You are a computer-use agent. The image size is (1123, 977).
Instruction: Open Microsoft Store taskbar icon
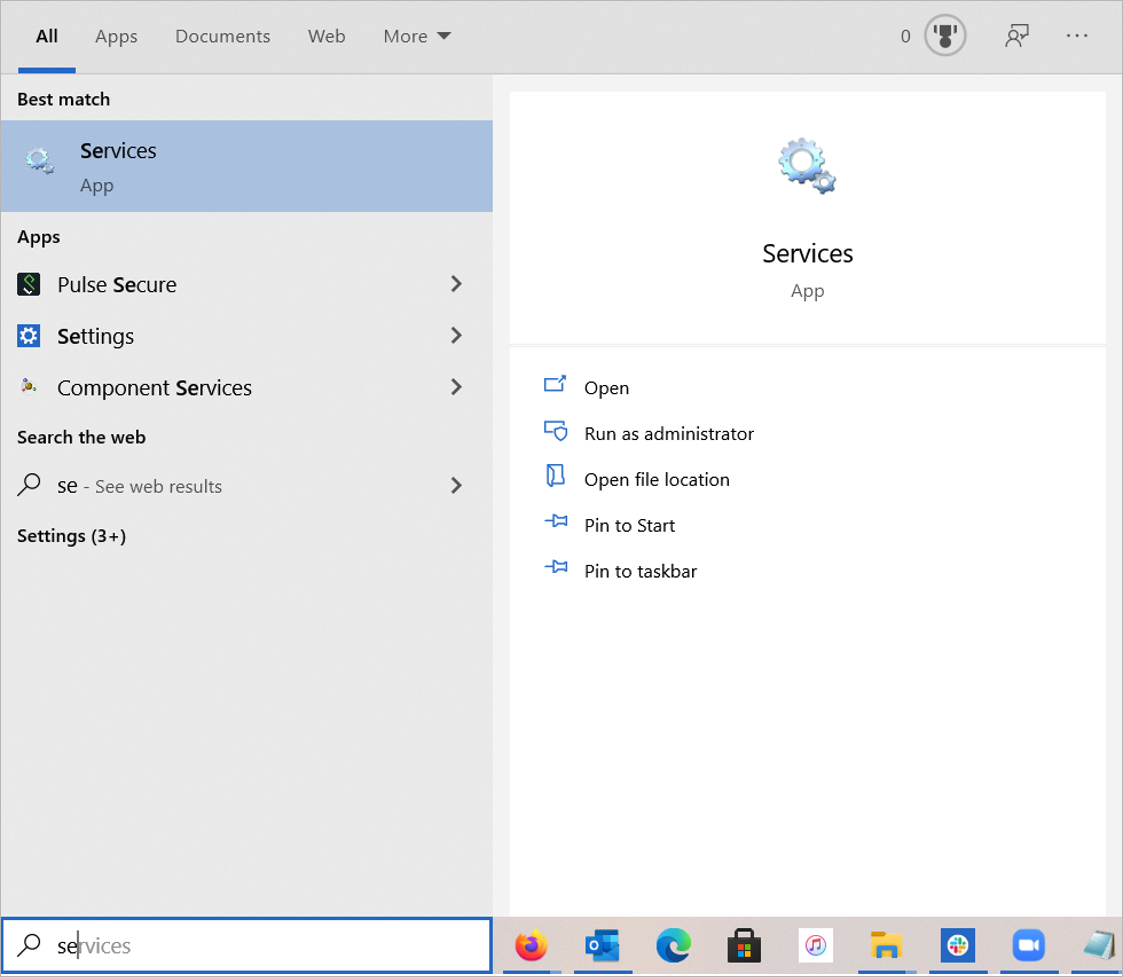coord(744,945)
